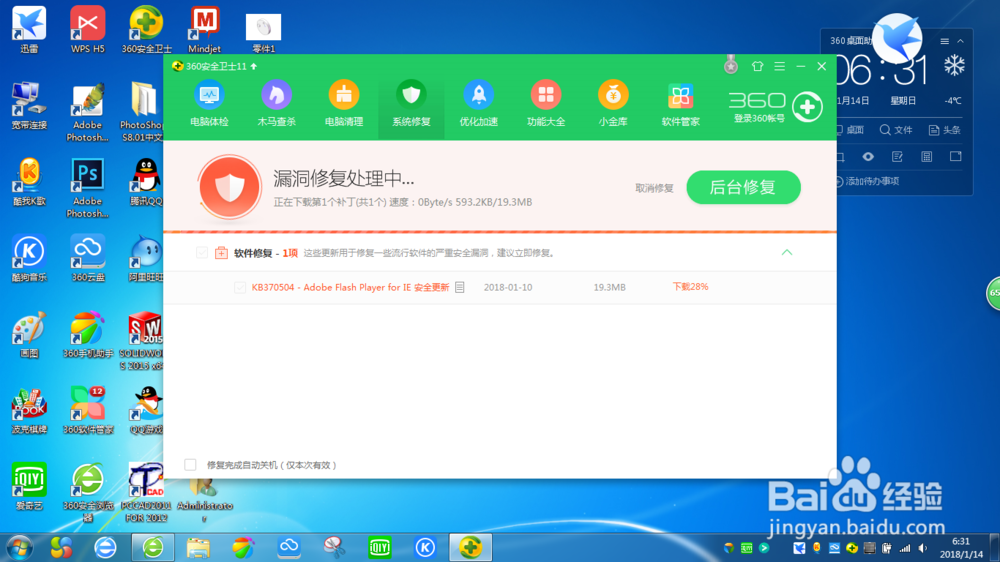Click the taskbar clock showing 6:31
This screenshot has height=562, width=1000.
960,548
